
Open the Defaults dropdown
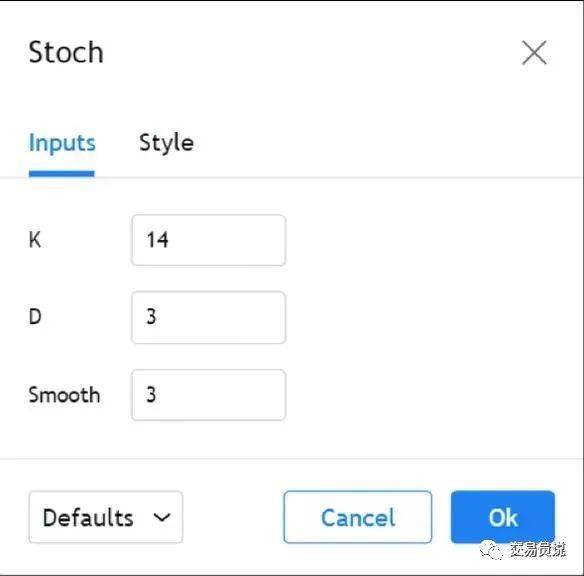click(106, 517)
